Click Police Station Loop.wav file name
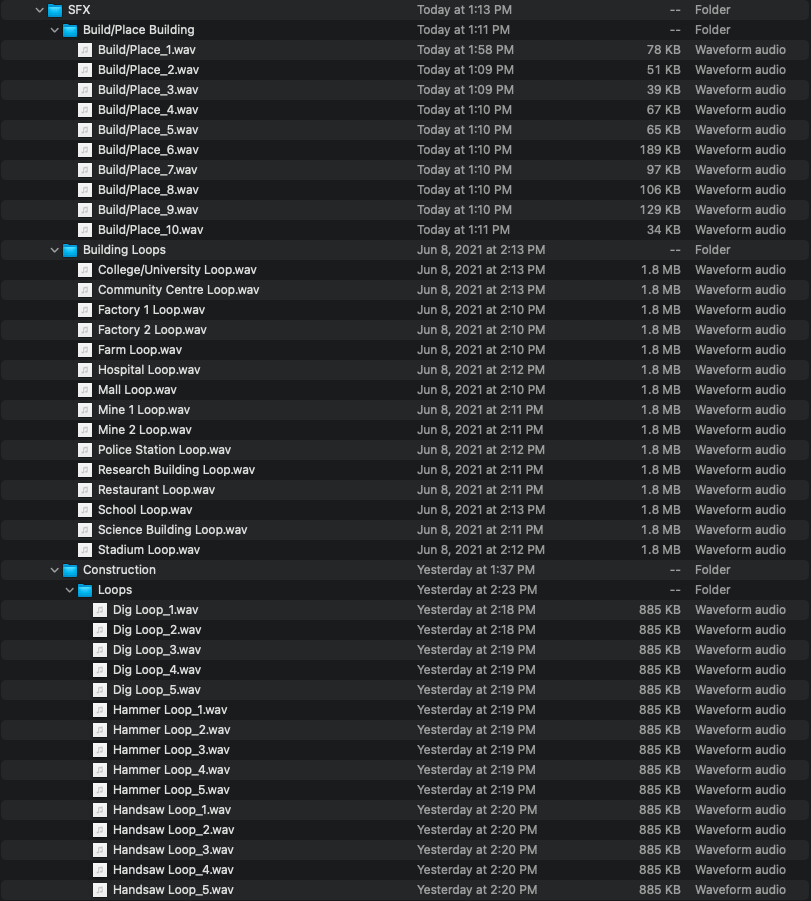Image resolution: width=811 pixels, height=901 pixels. tap(164, 450)
